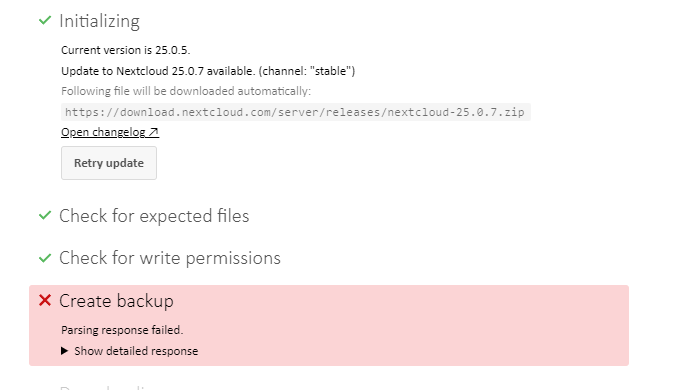Click the Initializing step heading
Screen dimensions: 685x390
tap(100, 21)
